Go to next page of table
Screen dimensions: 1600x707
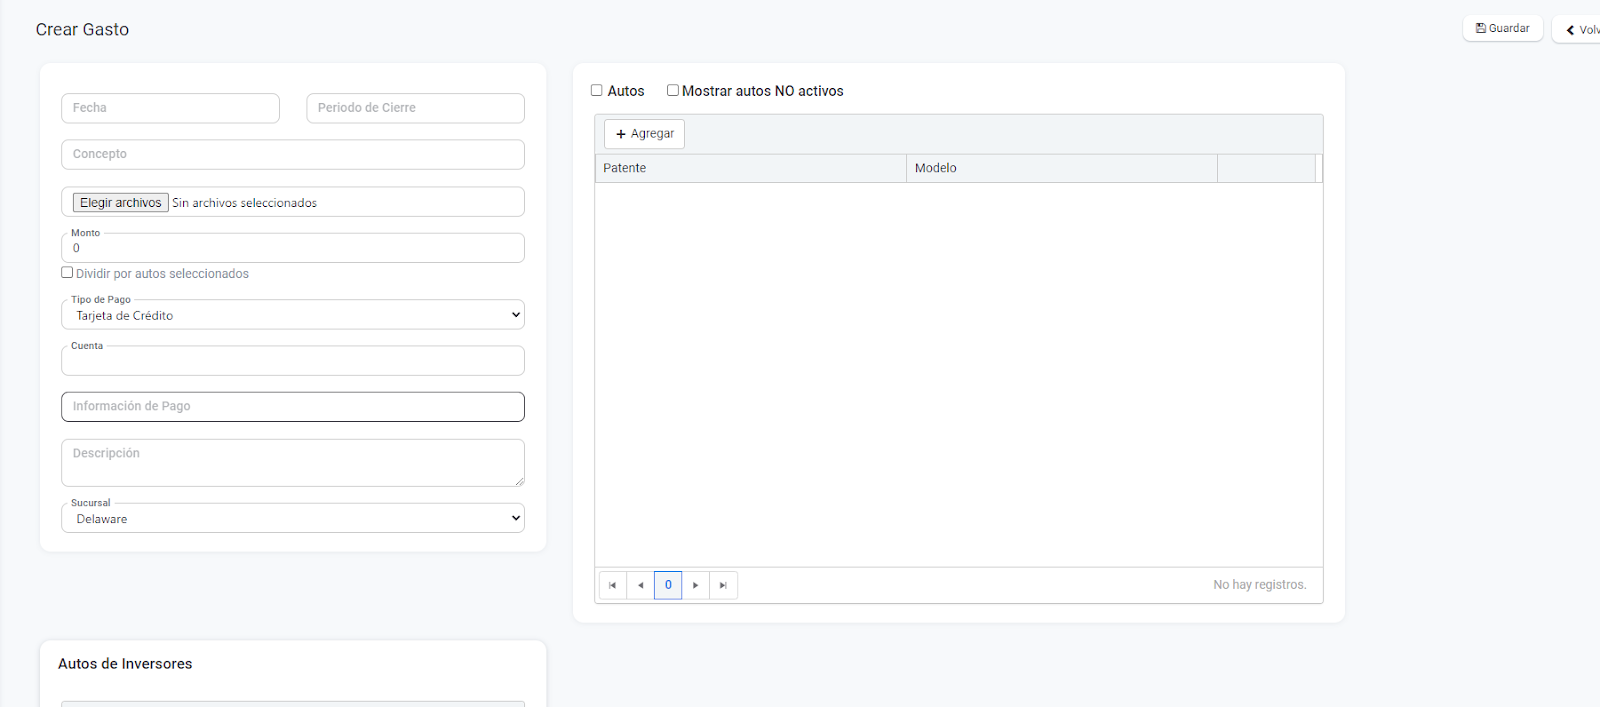pos(696,585)
